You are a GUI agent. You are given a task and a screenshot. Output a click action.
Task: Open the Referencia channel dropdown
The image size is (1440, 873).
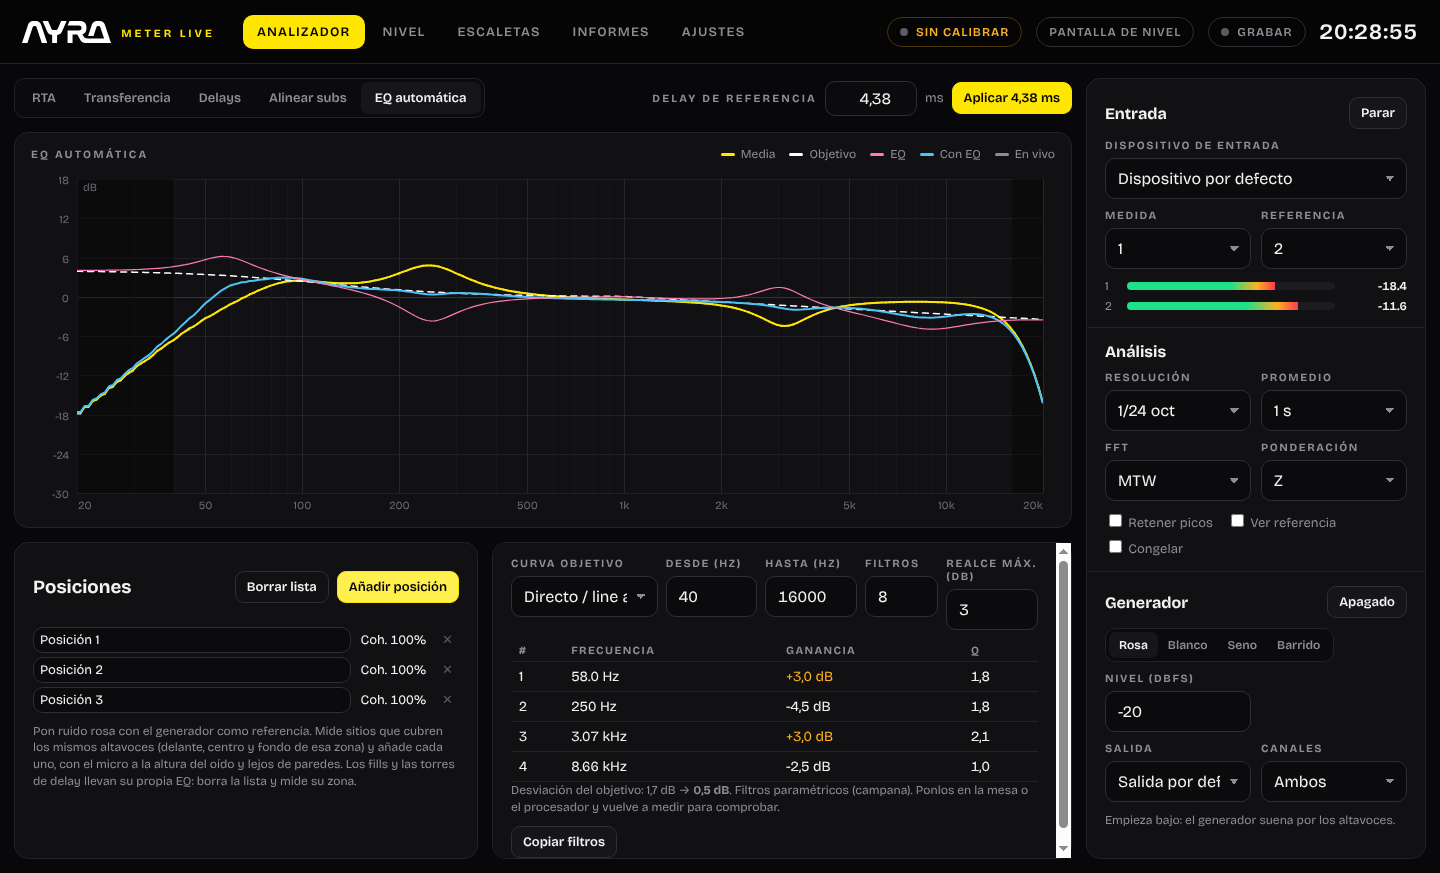click(x=1333, y=249)
